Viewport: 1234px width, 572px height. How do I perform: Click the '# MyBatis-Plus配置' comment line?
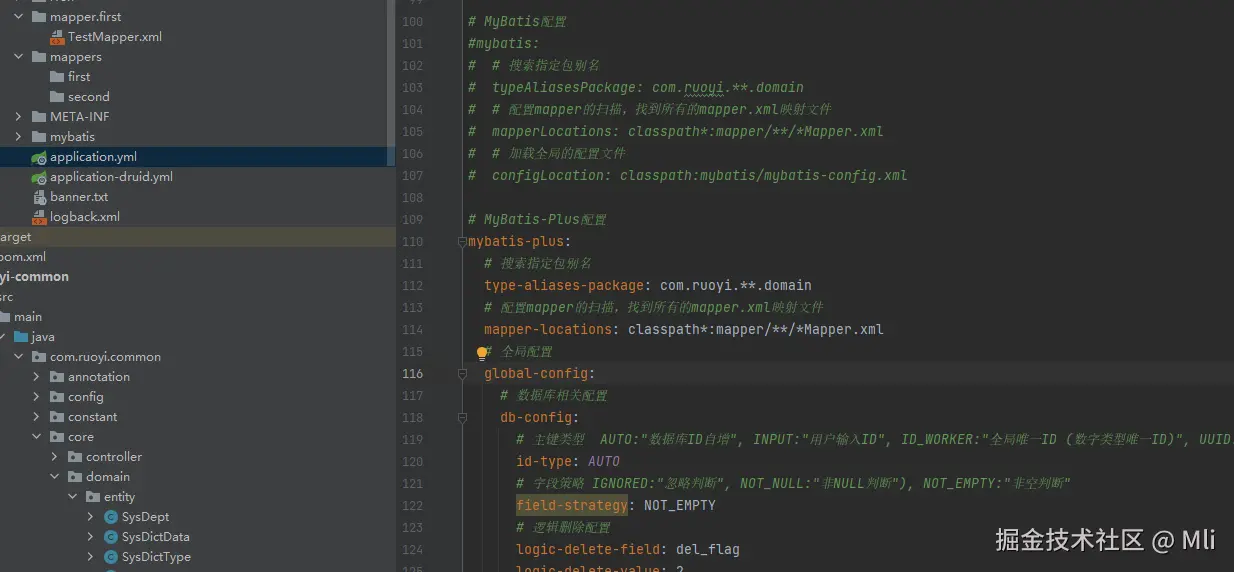(x=537, y=219)
